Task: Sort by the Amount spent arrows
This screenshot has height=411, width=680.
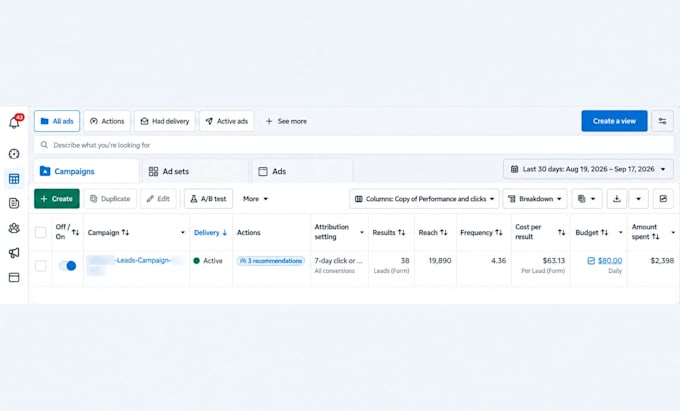Action: [655, 237]
